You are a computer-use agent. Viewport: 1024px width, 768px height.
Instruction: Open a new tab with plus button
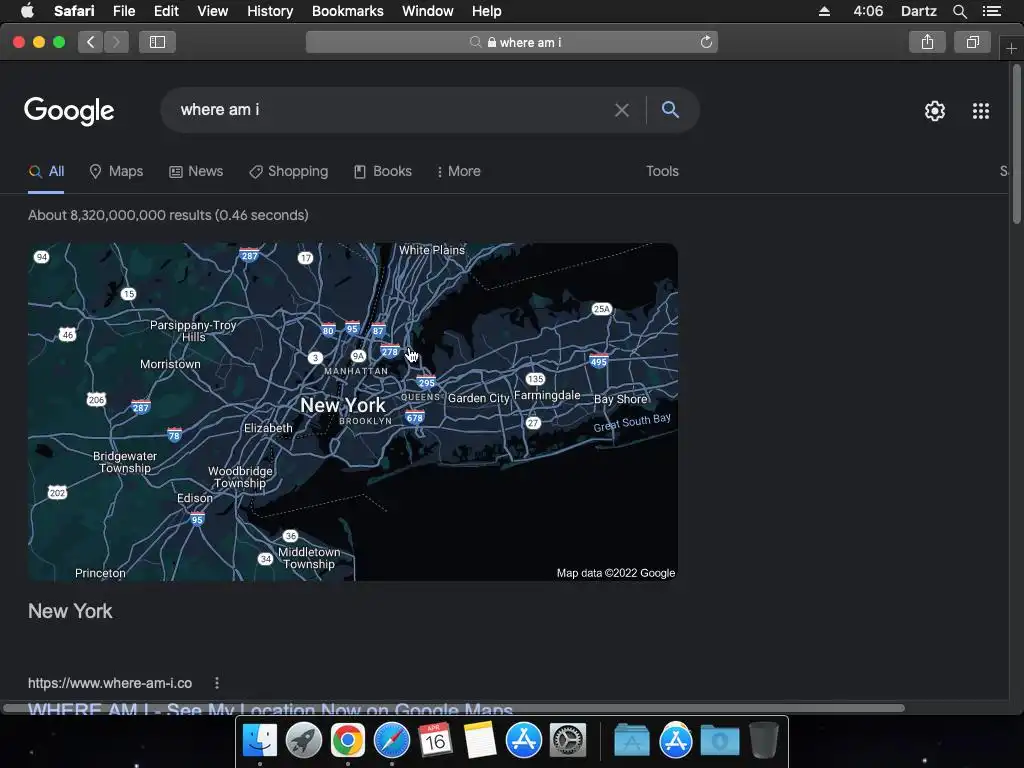[x=1011, y=49]
